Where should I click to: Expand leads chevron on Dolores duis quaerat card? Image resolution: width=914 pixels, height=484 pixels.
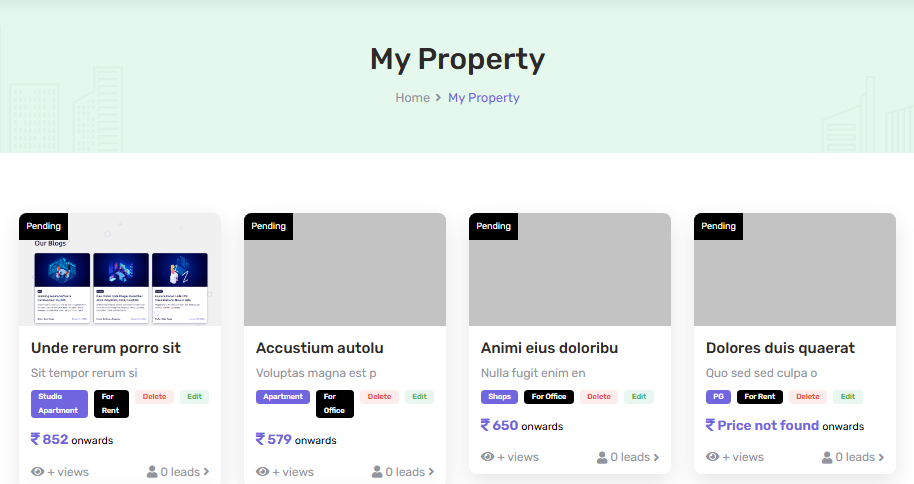point(881,457)
